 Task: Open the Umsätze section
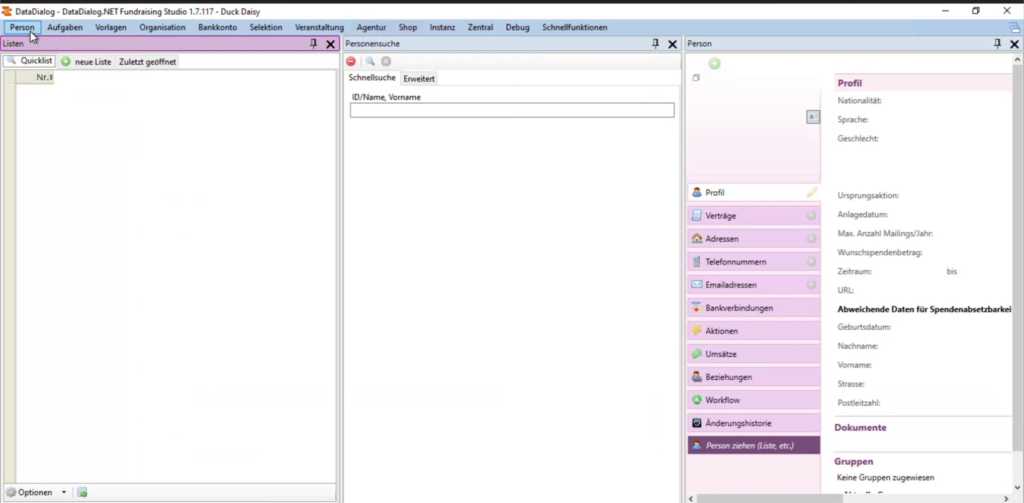click(754, 354)
